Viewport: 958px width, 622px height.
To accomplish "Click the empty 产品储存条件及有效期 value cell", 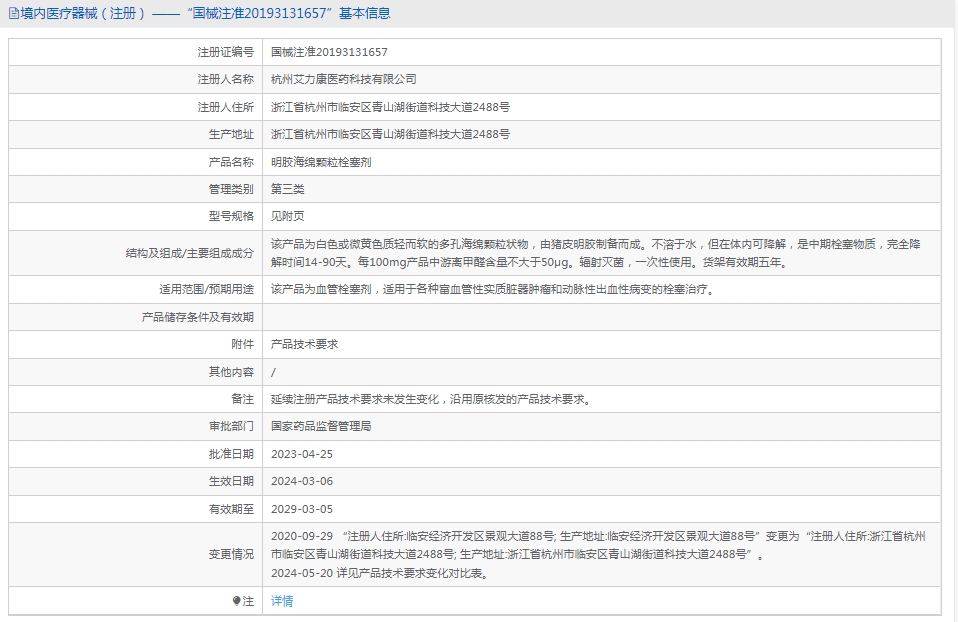I will click(x=600, y=317).
